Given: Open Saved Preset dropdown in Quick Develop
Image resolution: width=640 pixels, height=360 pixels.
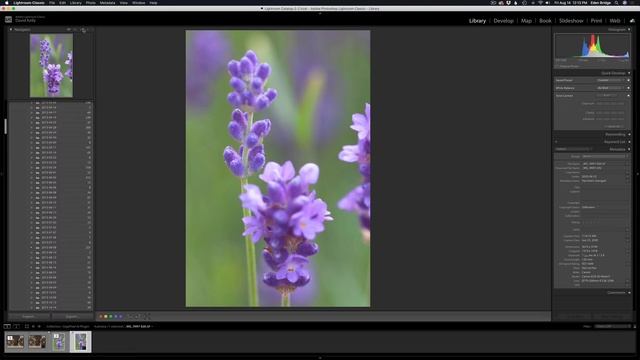Looking at the screenshot, I should point(611,80).
